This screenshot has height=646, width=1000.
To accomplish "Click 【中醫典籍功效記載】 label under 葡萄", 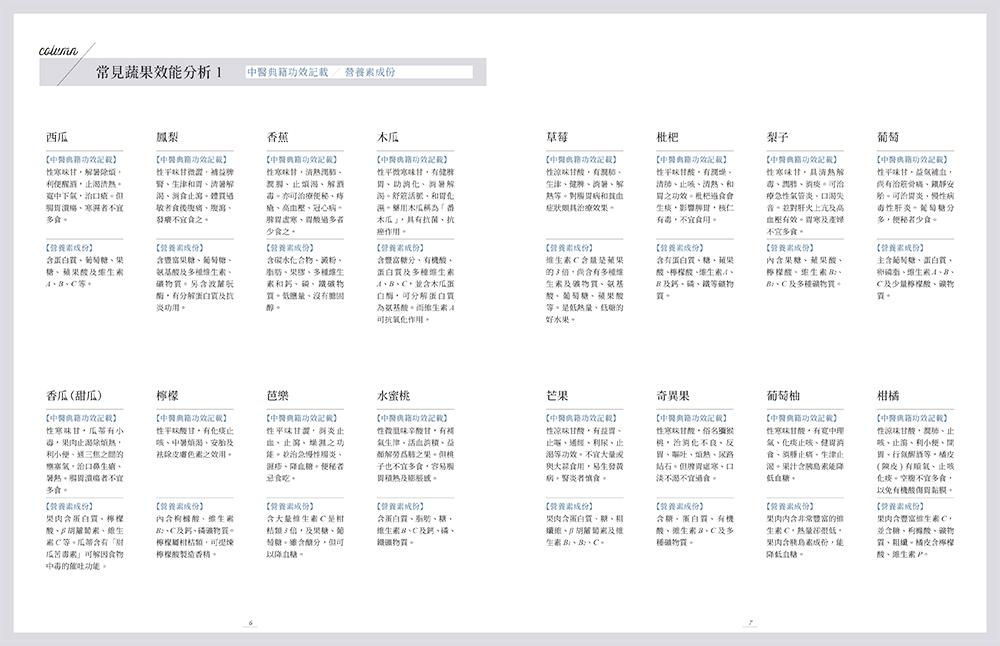I will (913, 159).
